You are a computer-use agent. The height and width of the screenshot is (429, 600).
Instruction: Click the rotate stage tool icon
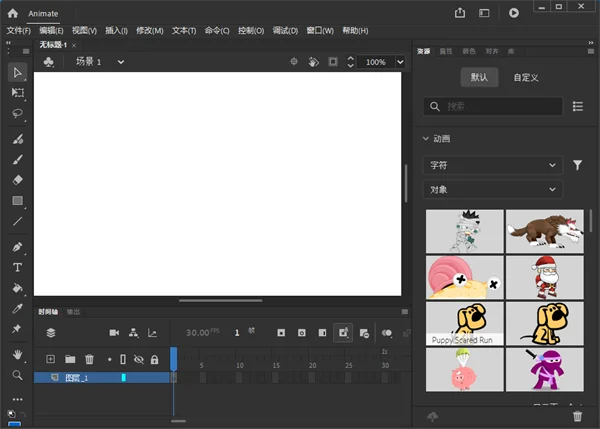click(x=313, y=62)
